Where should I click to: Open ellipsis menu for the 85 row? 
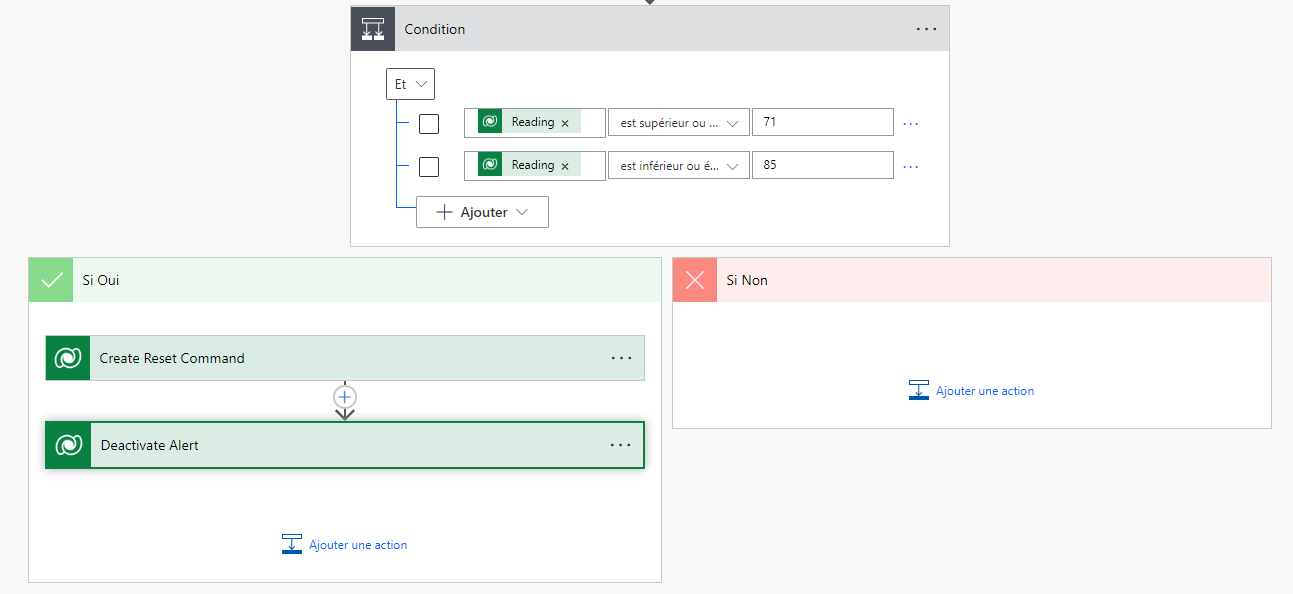click(x=910, y=167)
